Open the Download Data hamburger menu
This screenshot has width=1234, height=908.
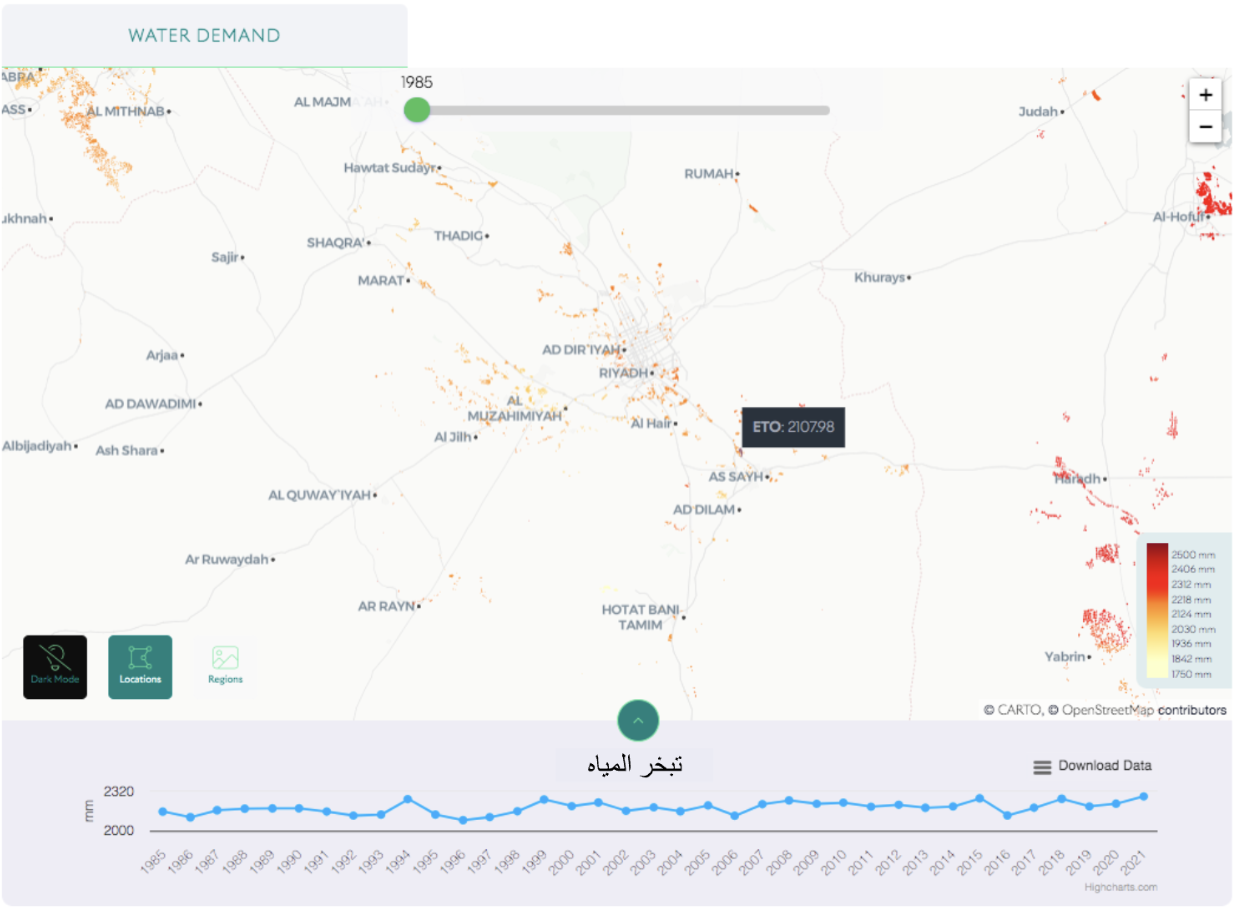pos(1042,767)
